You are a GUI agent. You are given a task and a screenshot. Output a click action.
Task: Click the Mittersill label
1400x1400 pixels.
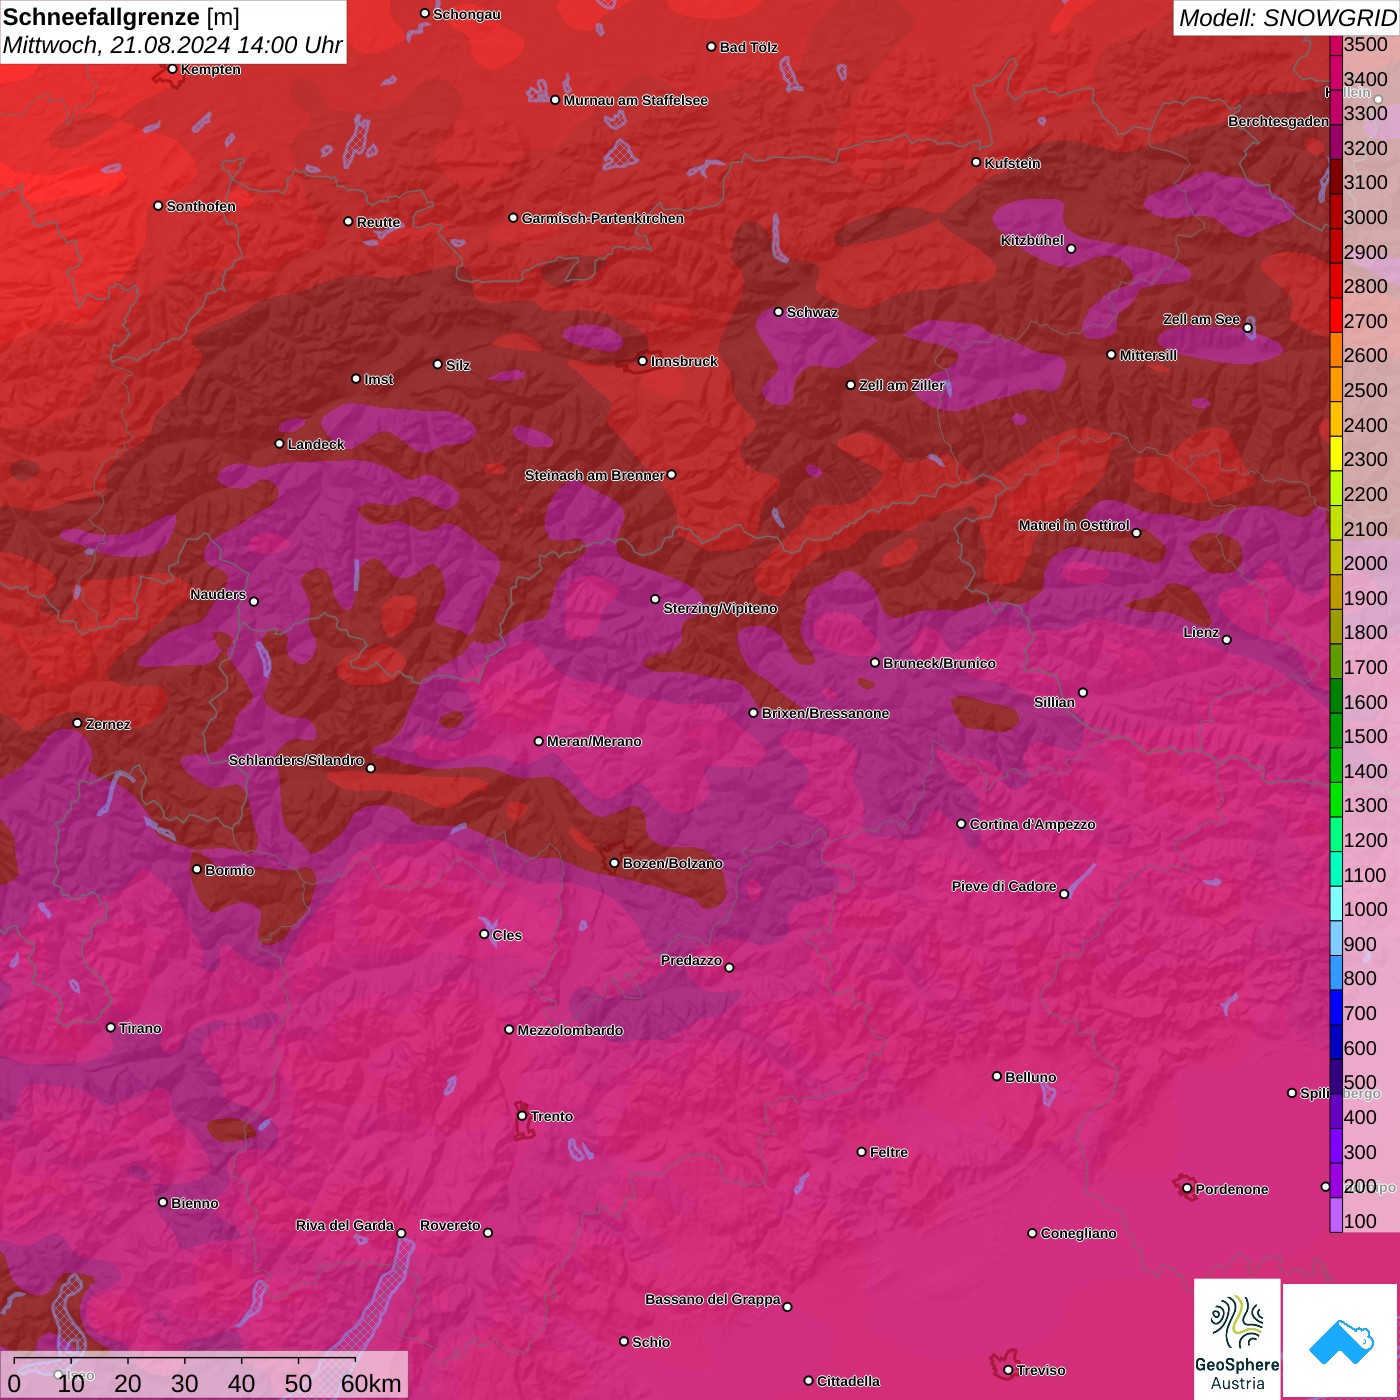tap(1148, 355)
